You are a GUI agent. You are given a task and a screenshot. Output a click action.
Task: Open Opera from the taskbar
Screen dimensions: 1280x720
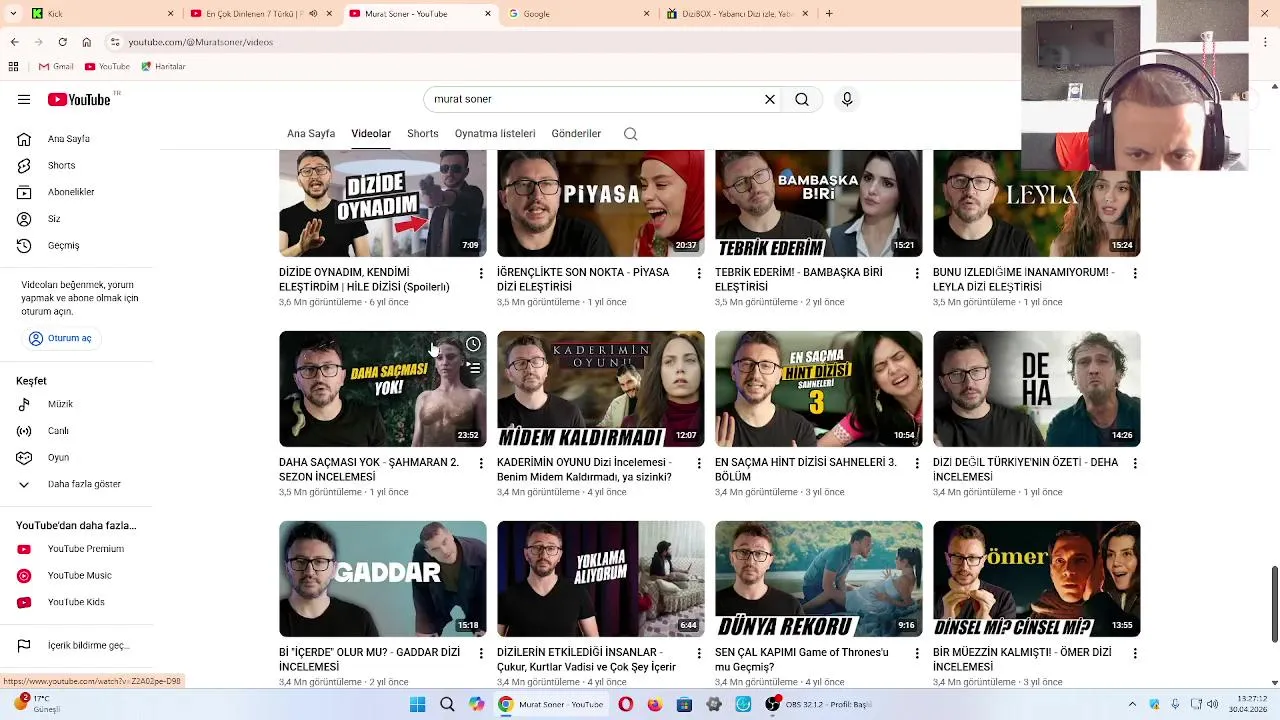[626, 704]
